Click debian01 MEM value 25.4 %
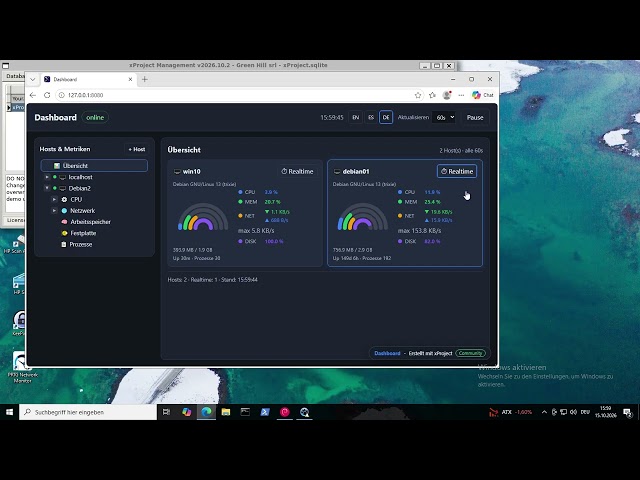This screenshot has height=480, width=640. click(x=432, y=202)
